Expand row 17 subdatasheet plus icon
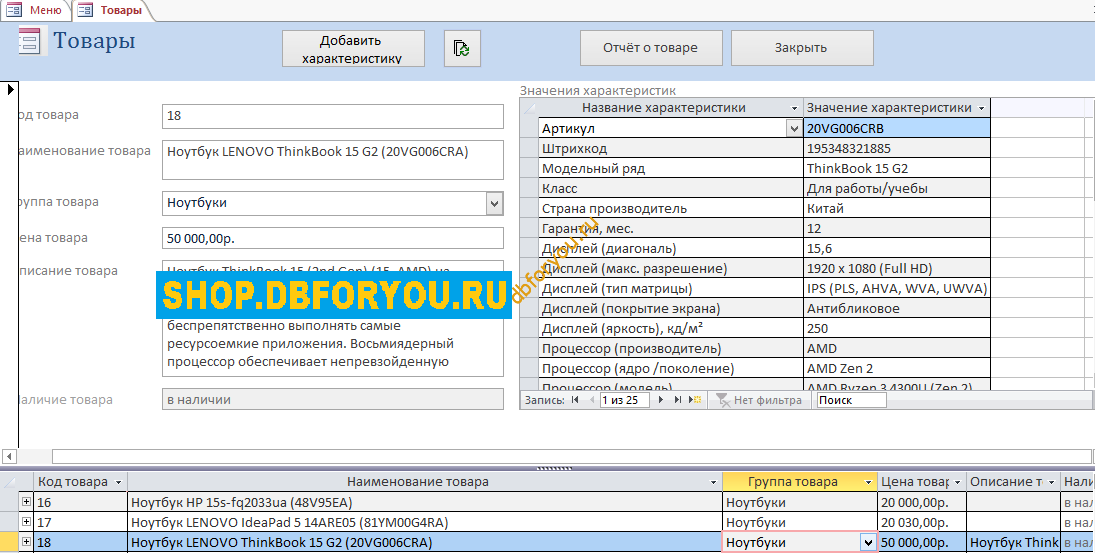This screenshot has height=553, width=1095. coord(26,522)
